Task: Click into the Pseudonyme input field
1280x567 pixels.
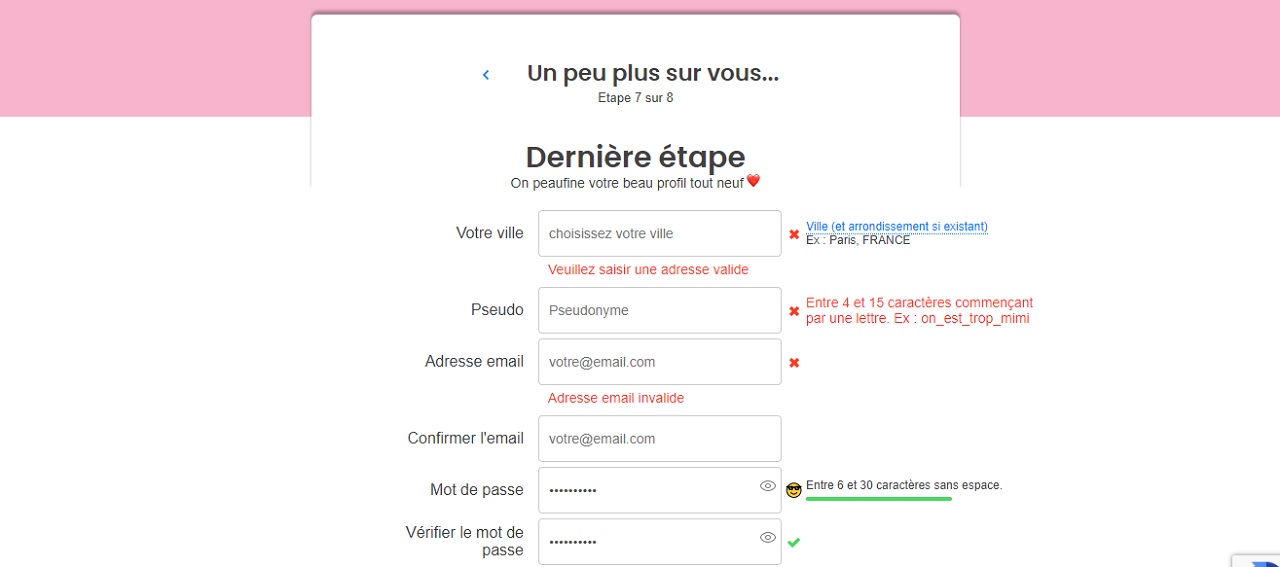Action: [x=660, y=310]
